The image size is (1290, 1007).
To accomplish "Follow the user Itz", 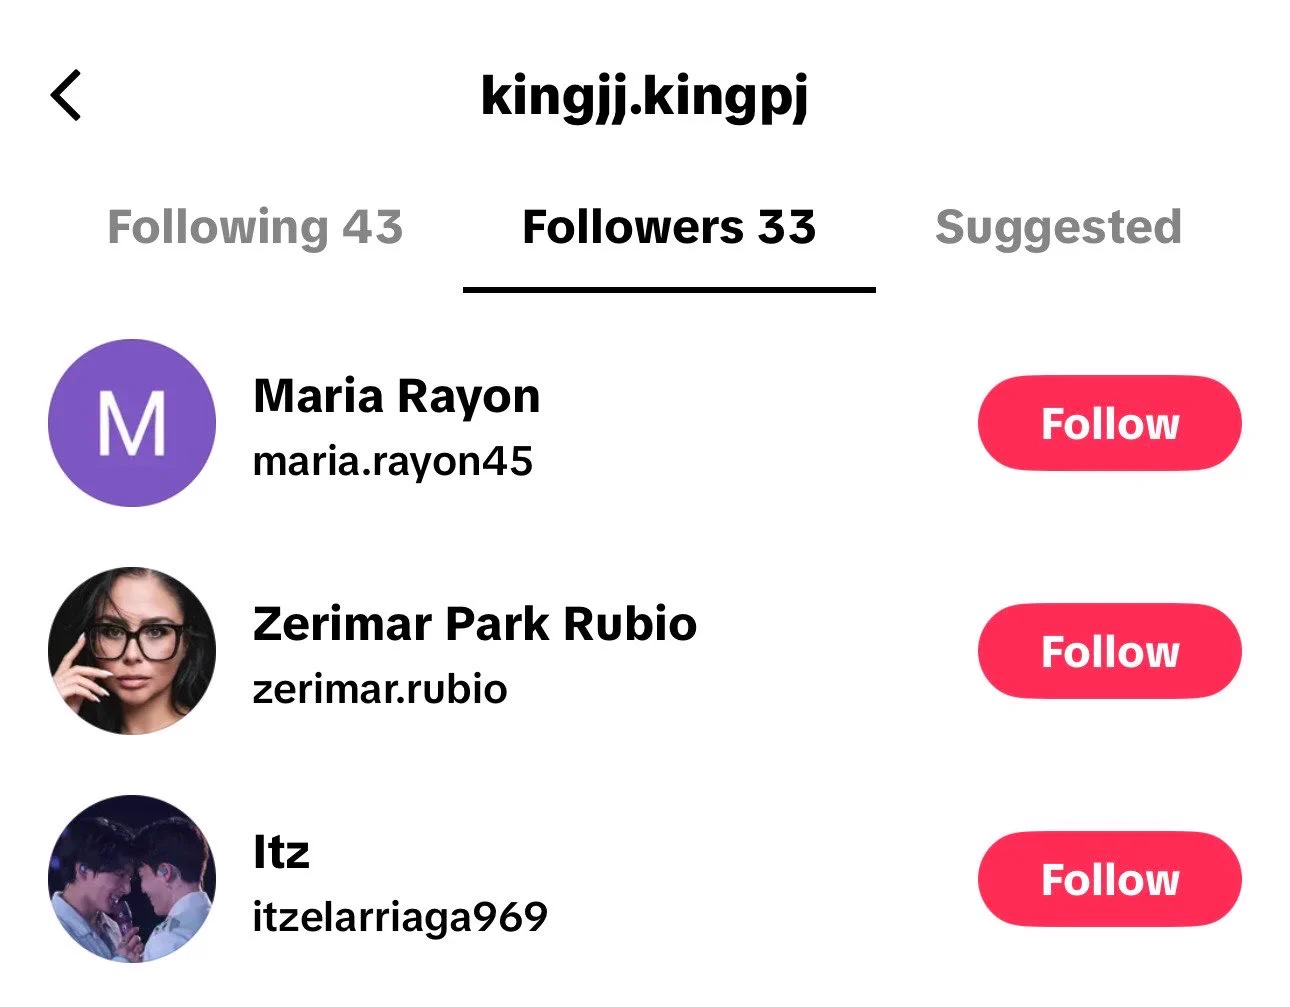I will point(1110,879).
